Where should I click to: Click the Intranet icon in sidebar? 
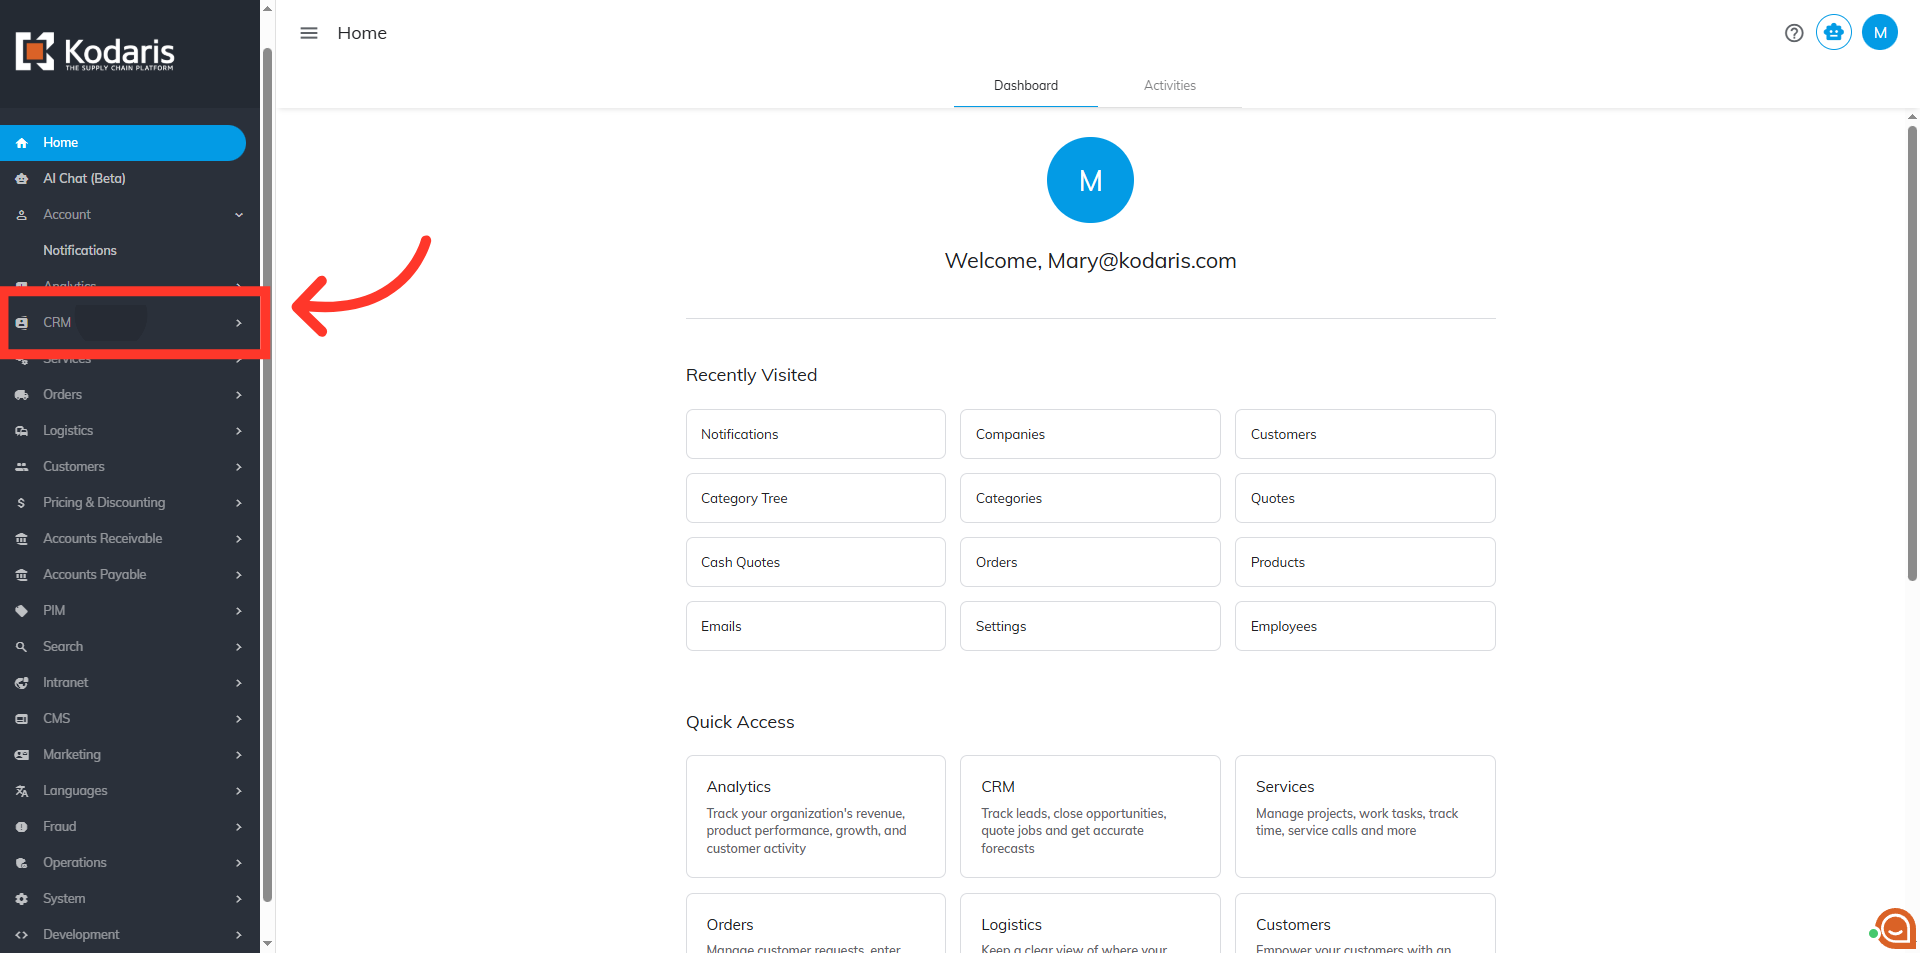tap(22, 683)
